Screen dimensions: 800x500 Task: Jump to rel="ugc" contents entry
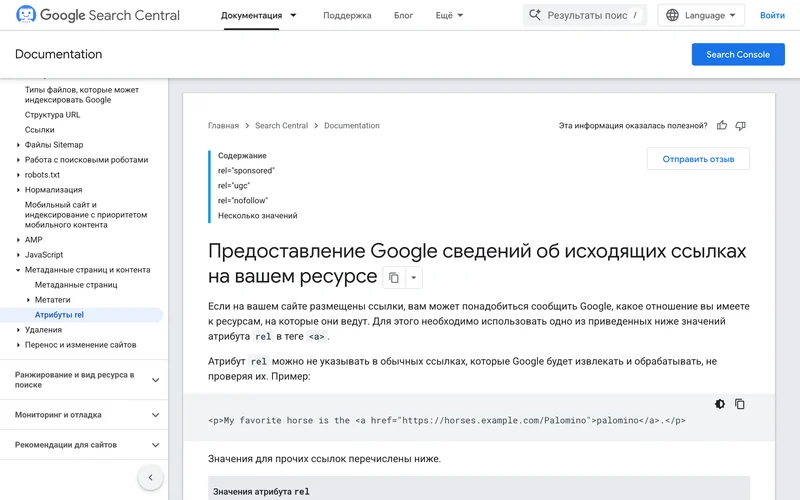point(234,186)
